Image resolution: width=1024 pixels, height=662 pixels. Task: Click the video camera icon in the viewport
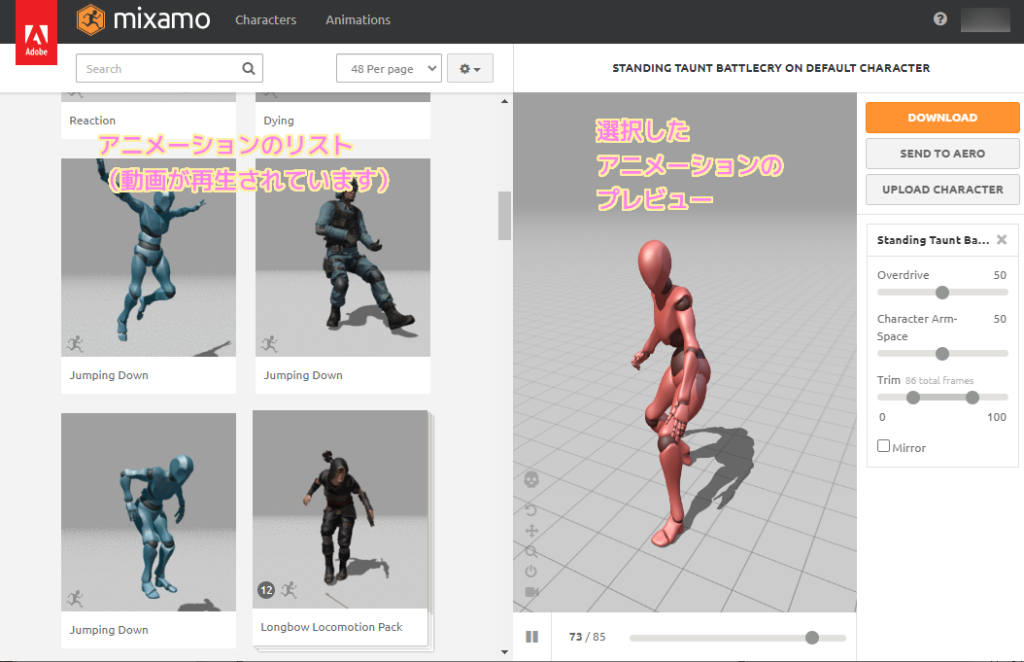(531, 591)
